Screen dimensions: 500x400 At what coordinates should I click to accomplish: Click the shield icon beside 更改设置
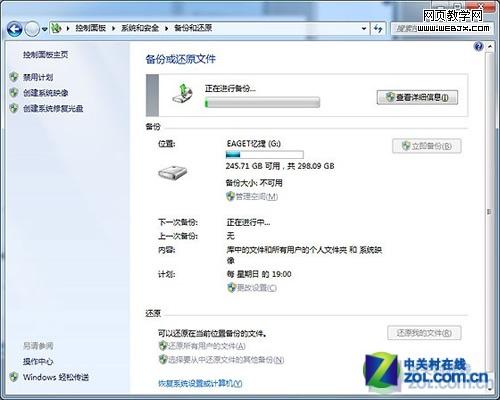(231, 287)
